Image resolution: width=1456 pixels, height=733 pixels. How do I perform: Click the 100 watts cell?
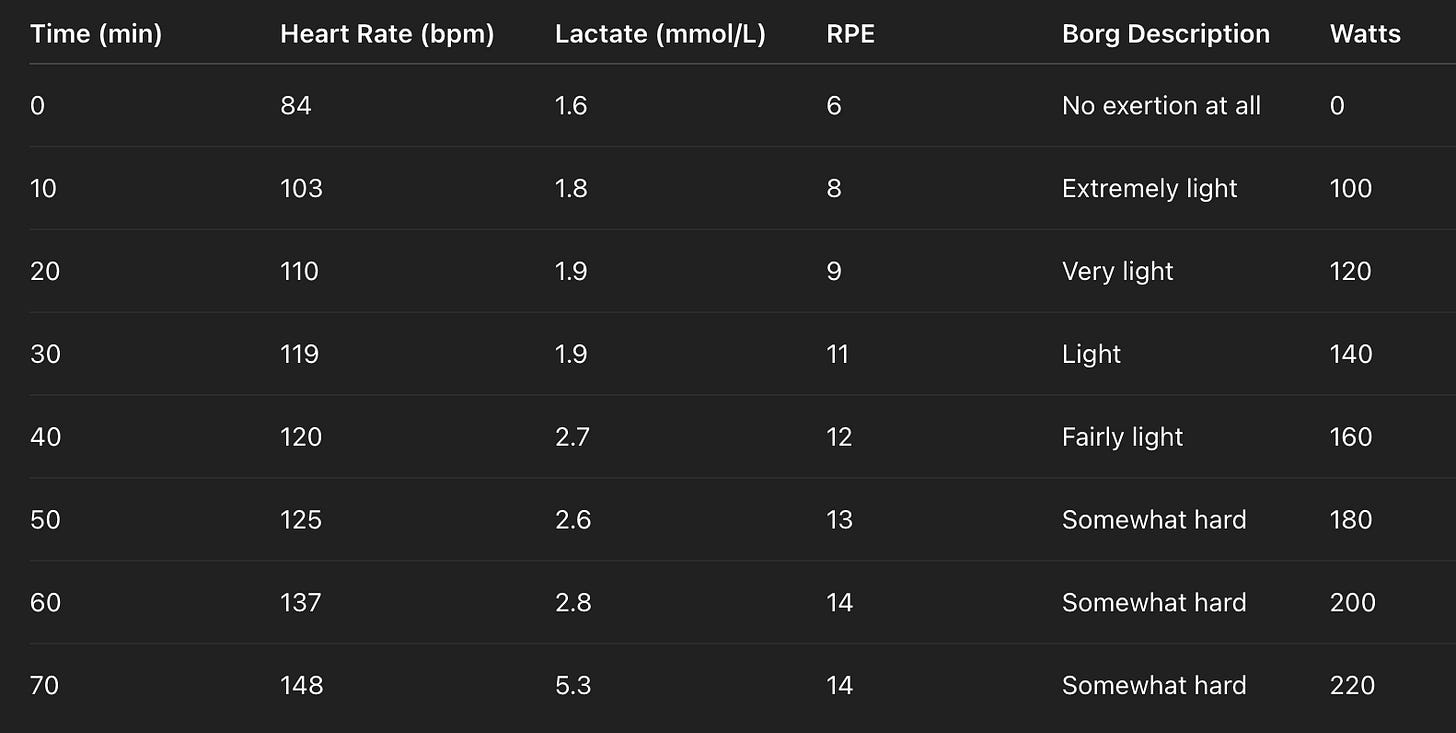pos(1351,189)
